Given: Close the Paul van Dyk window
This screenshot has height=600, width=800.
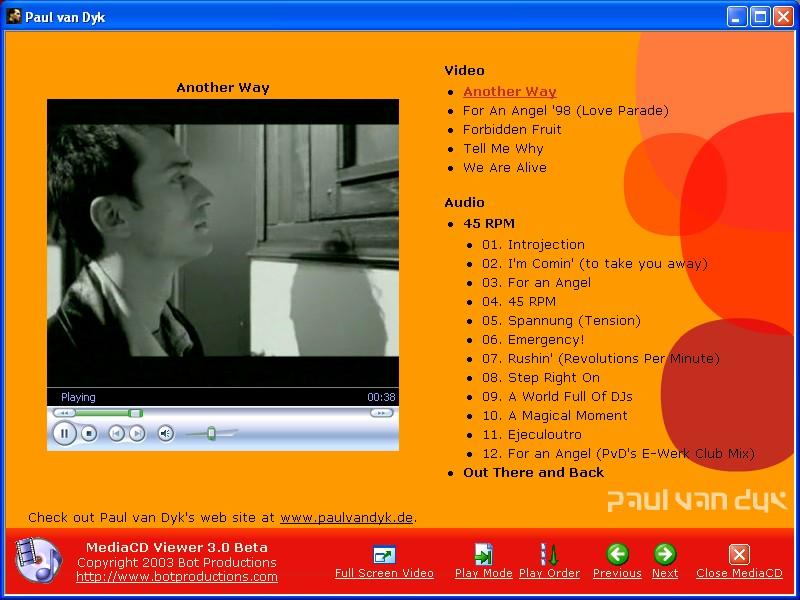Looking at the screenshot, I should [x=783, y=17].
